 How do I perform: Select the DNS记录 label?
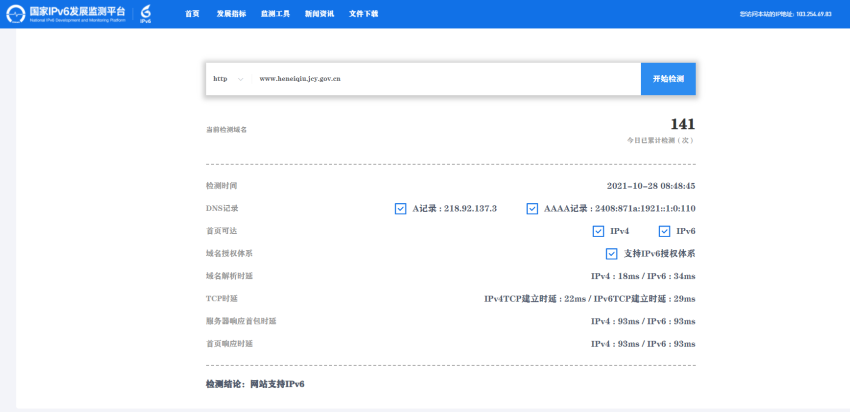(222, 209)
